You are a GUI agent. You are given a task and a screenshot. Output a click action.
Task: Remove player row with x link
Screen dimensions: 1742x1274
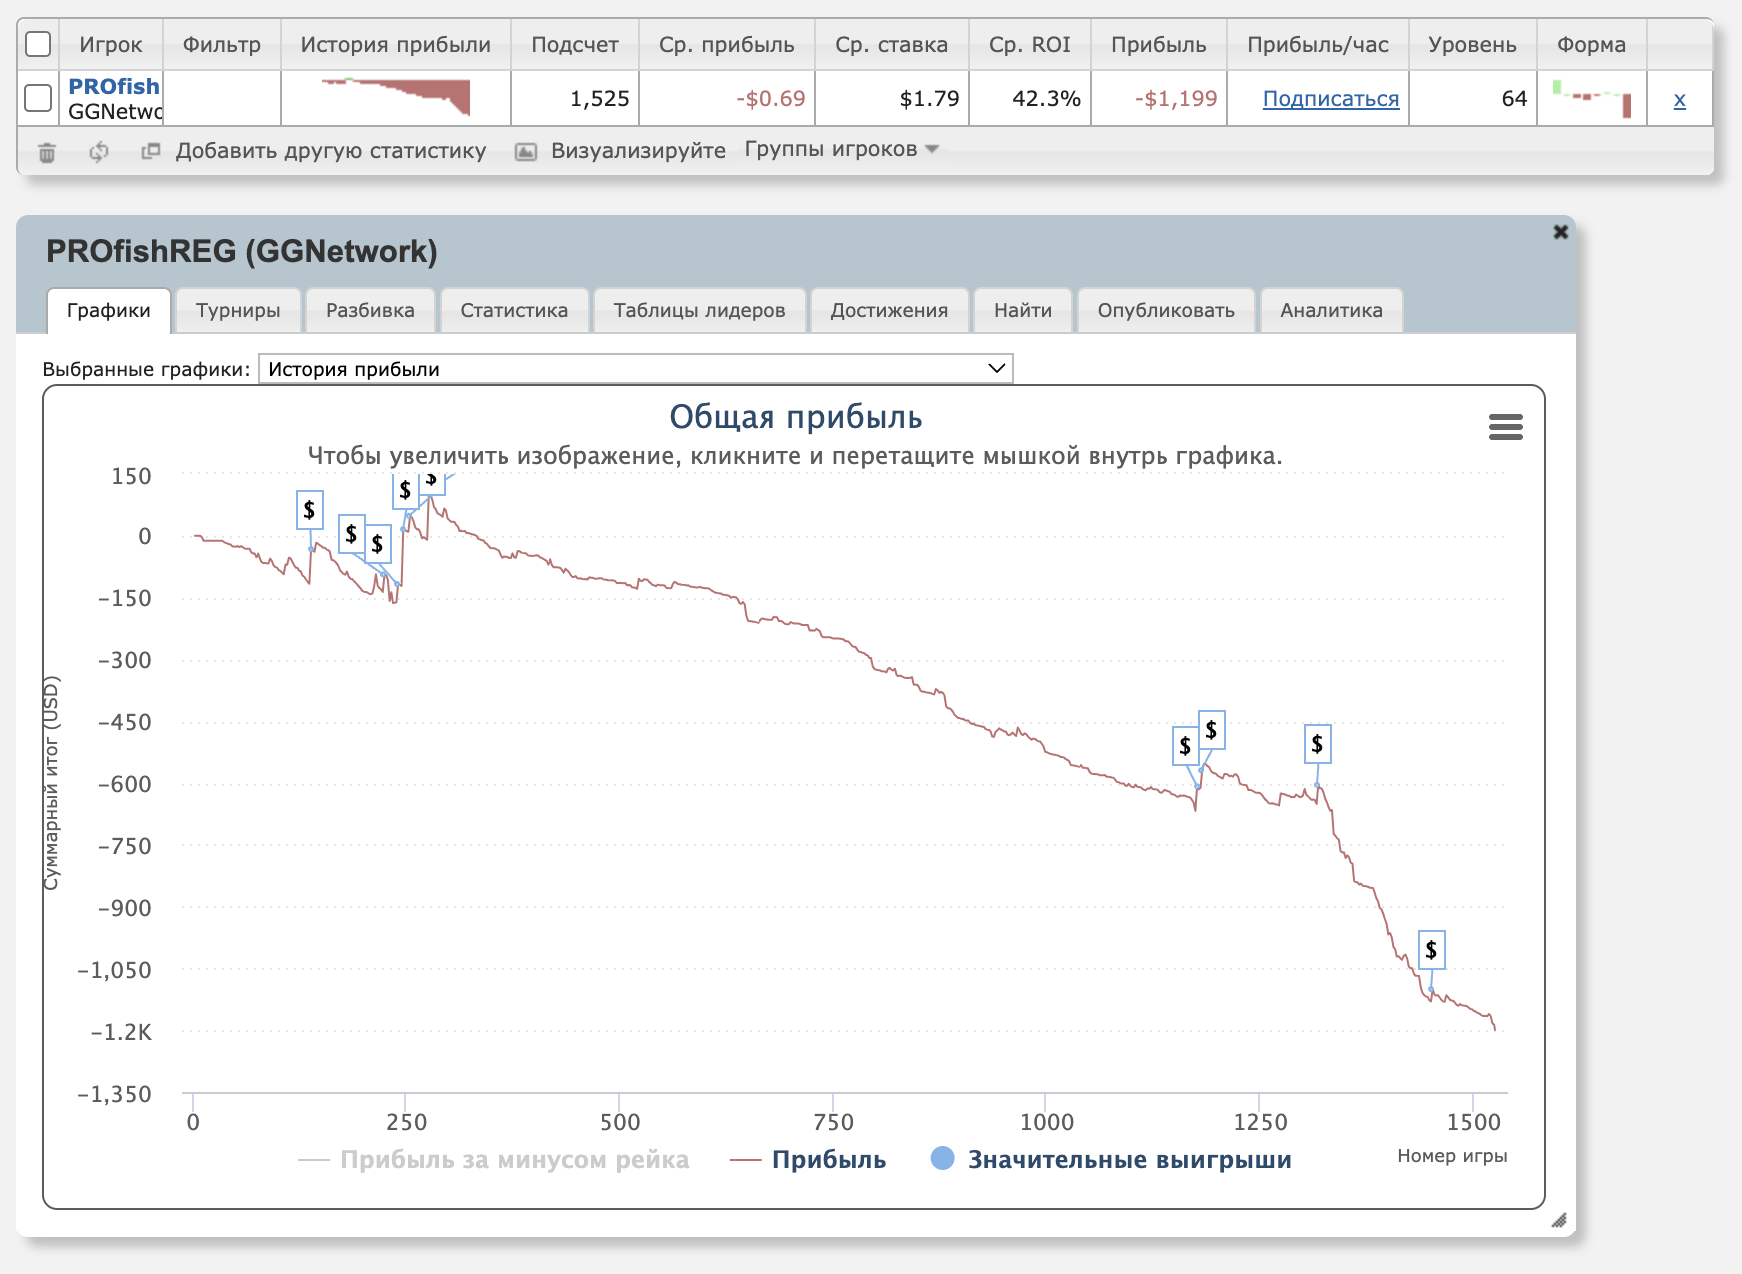(1679, 99)
